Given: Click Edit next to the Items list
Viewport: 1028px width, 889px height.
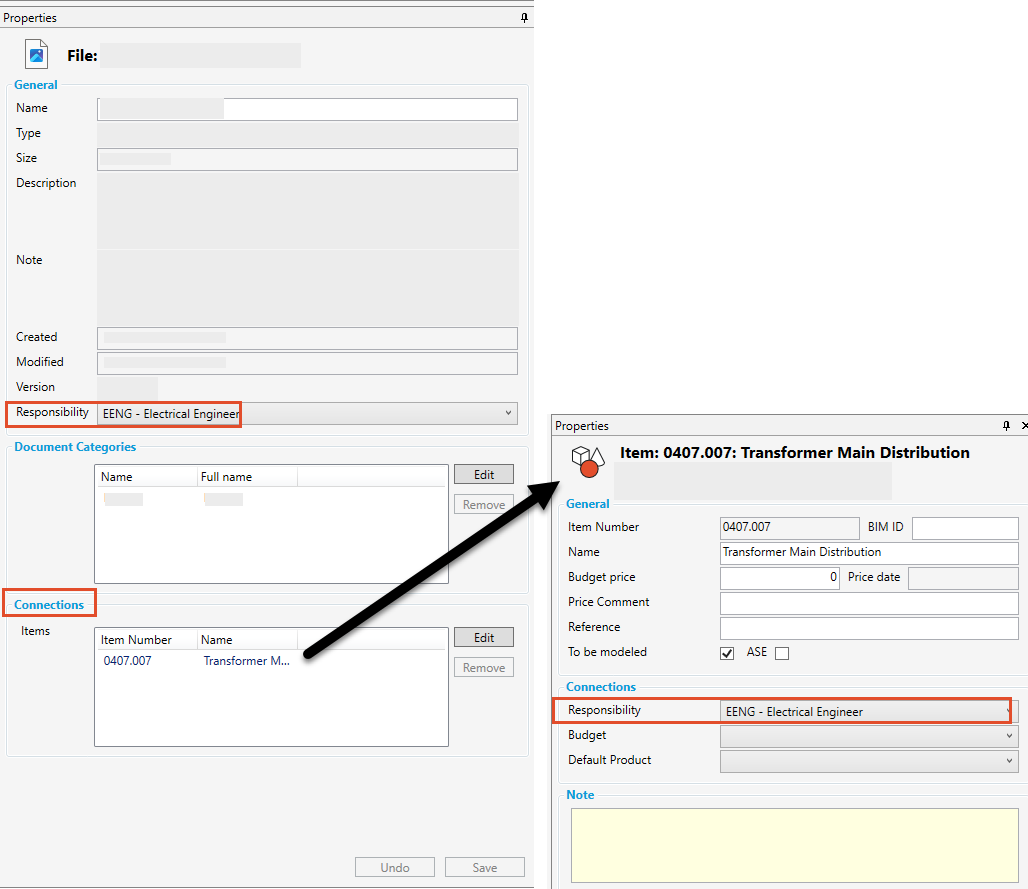Looking at the screenshot, I should [x=483, y=637].
